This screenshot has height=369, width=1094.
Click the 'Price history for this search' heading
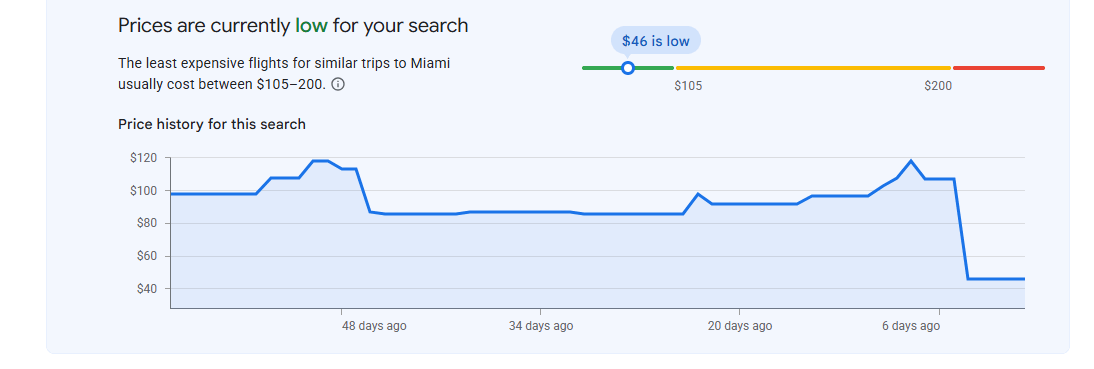pyautogui.click(x=212, y=124)
